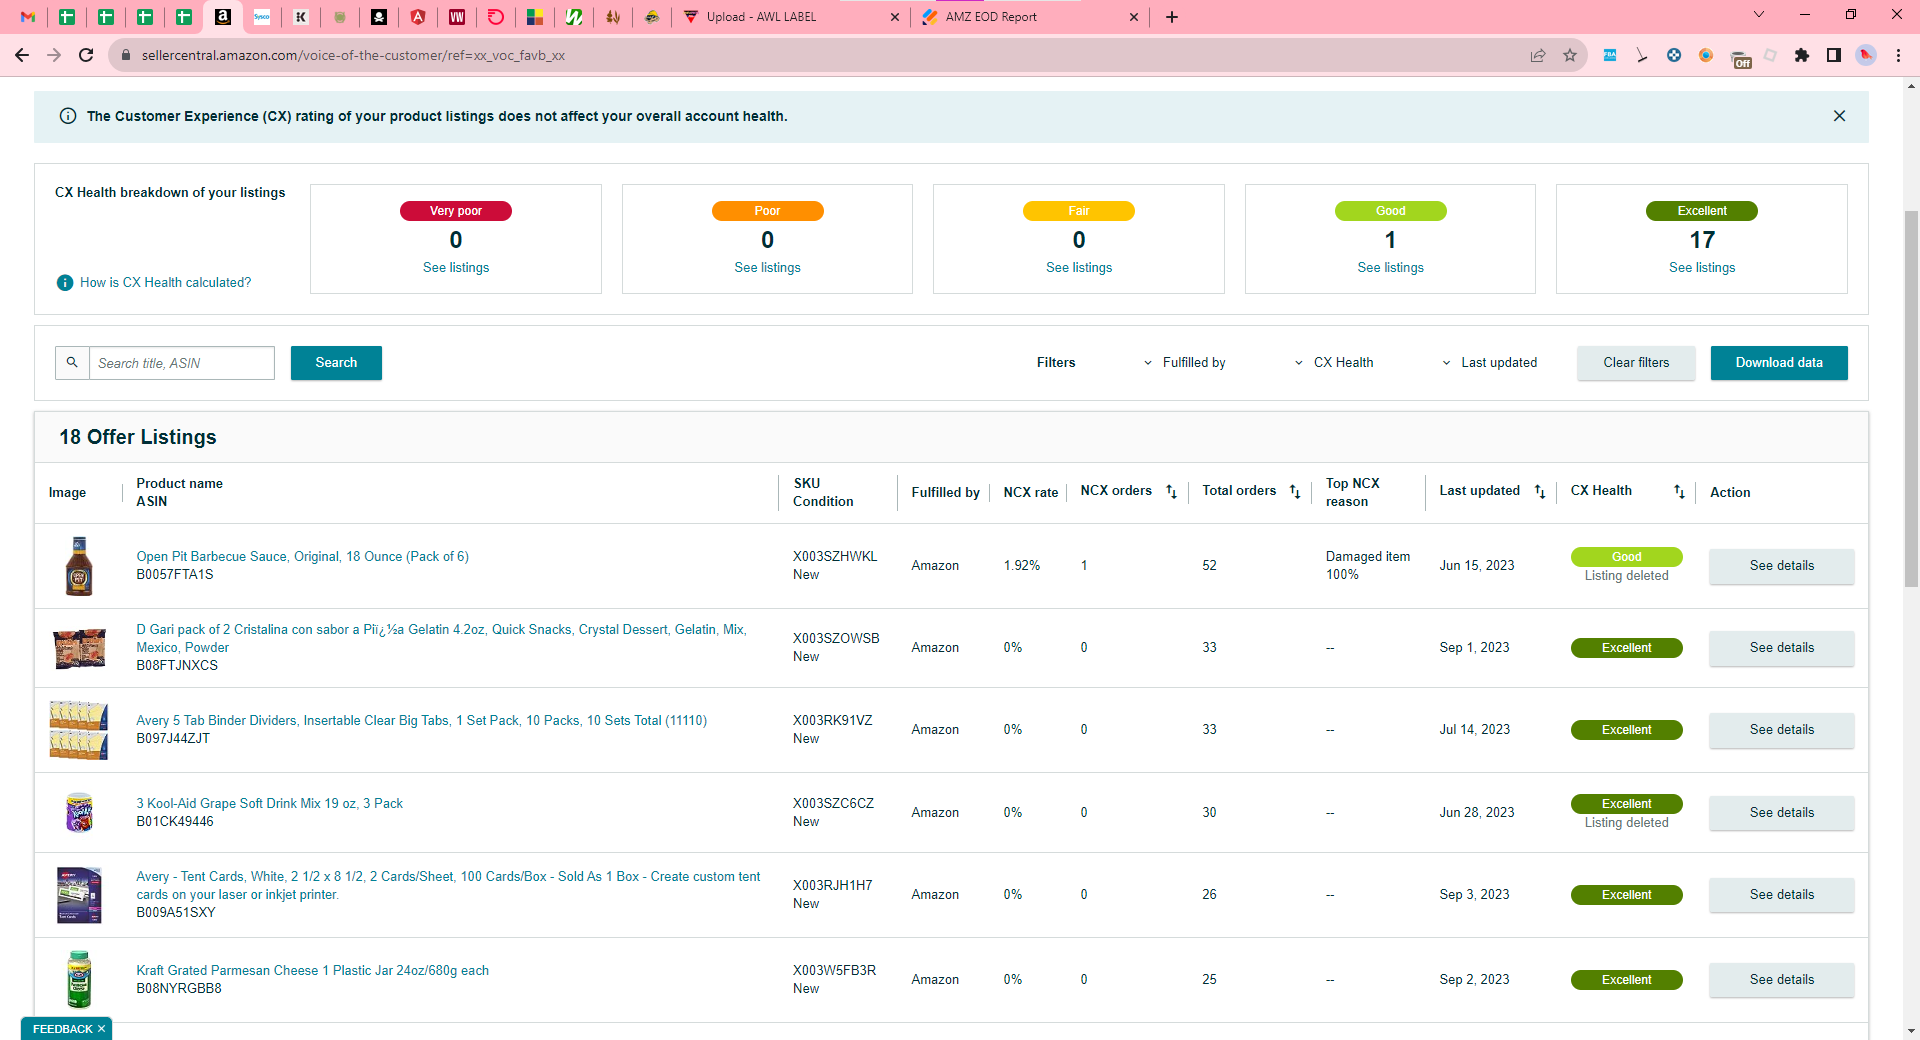Sort listings by Total orders
This screenshot has width=1920, height=1040.
coord(1295,491)
